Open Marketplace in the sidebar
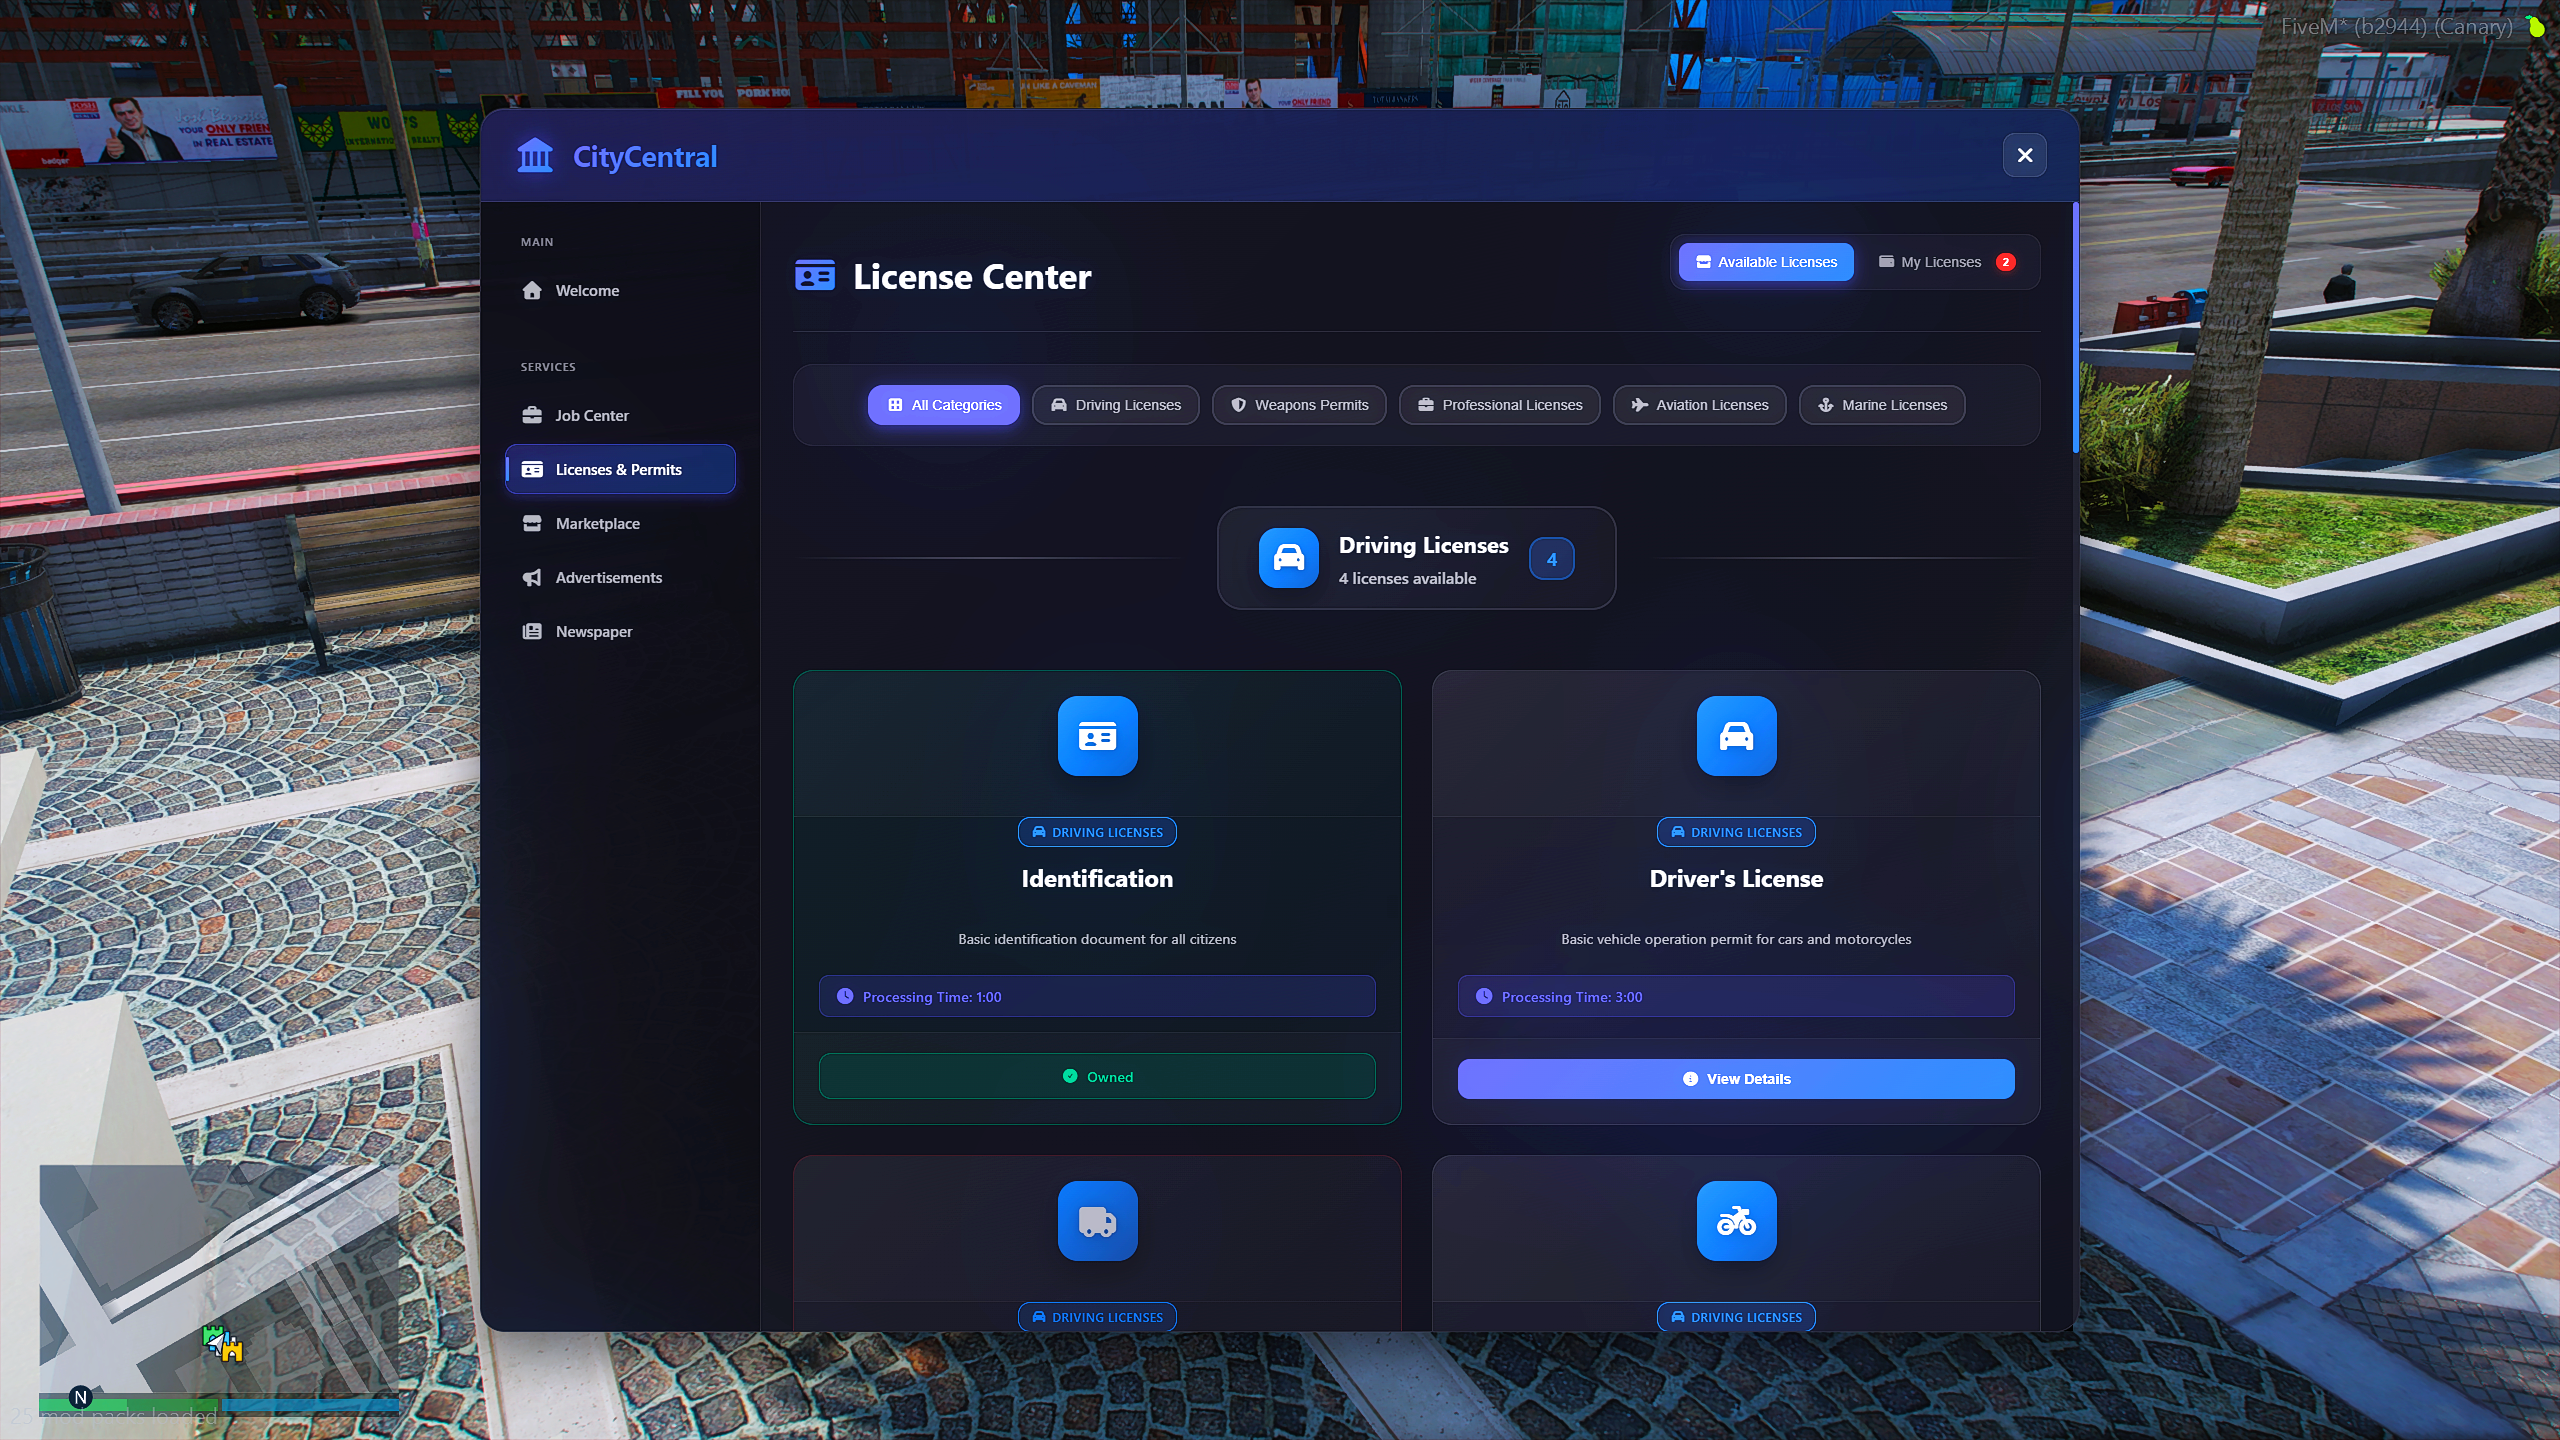Image resolution: width=2560 pixels, height=1440 pixels. point(620,523)
